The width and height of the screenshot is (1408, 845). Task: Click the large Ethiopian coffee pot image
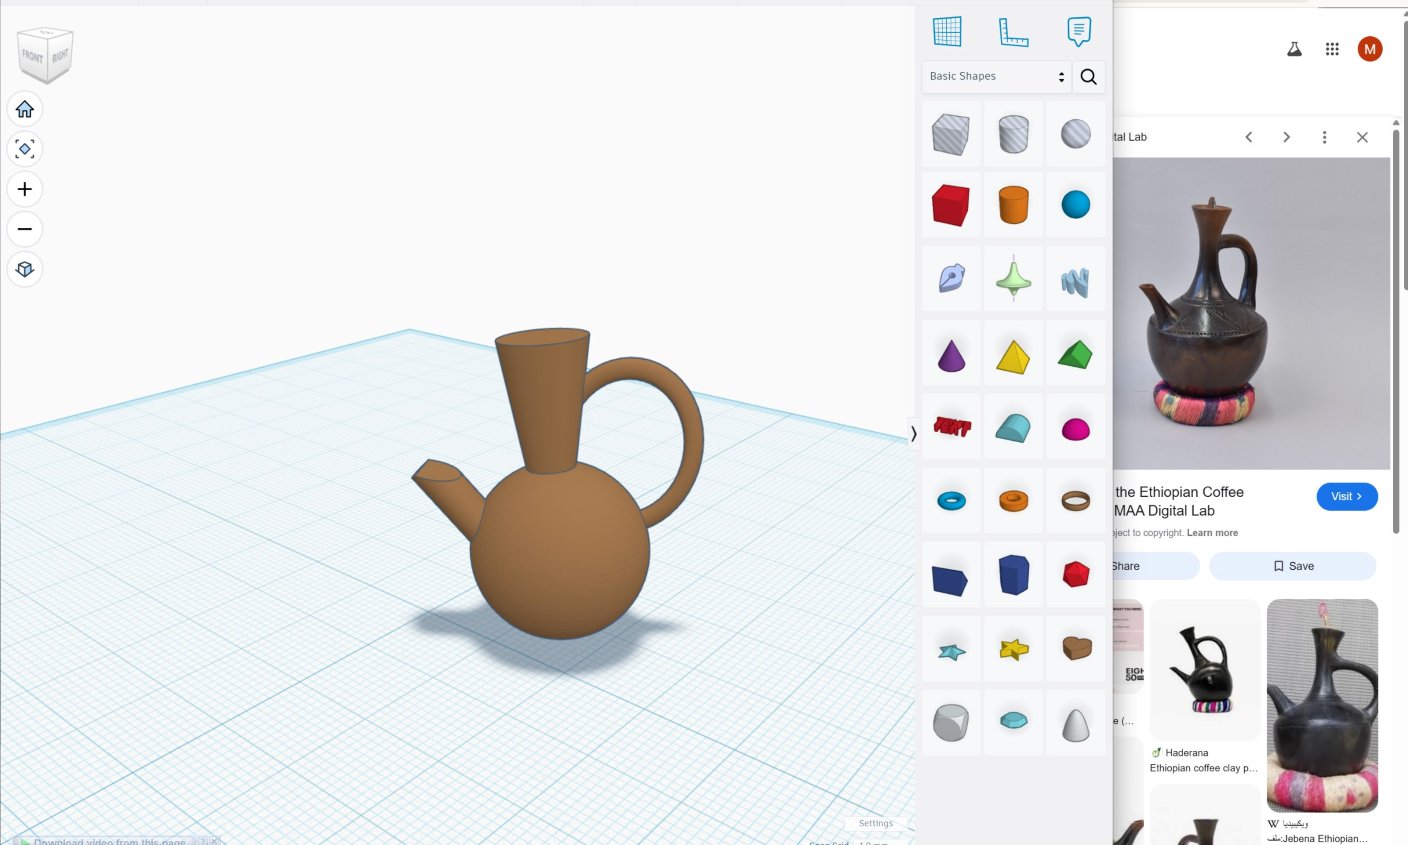(1251, 313)
